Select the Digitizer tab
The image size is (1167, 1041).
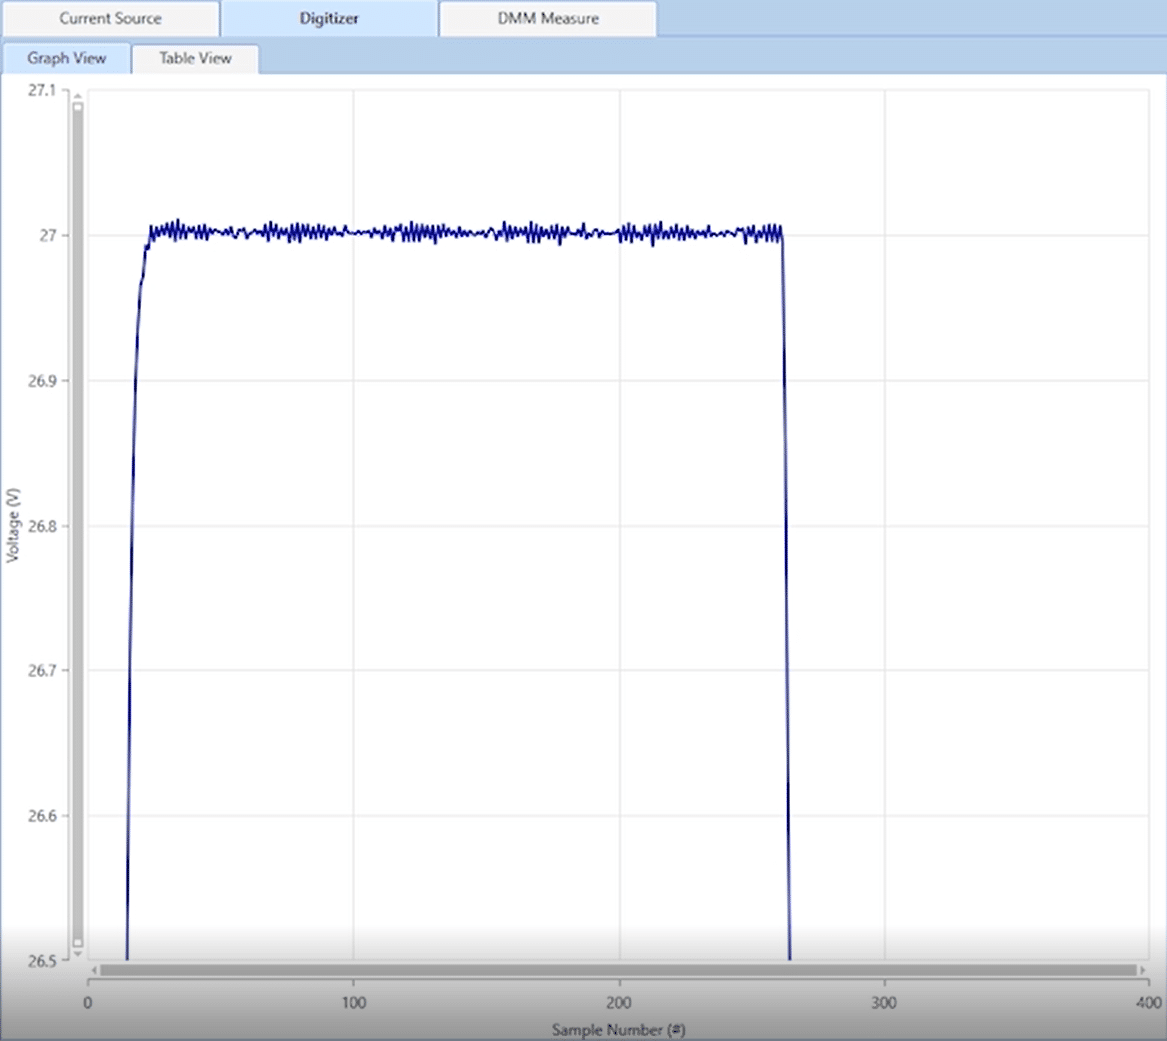[329, 19]
